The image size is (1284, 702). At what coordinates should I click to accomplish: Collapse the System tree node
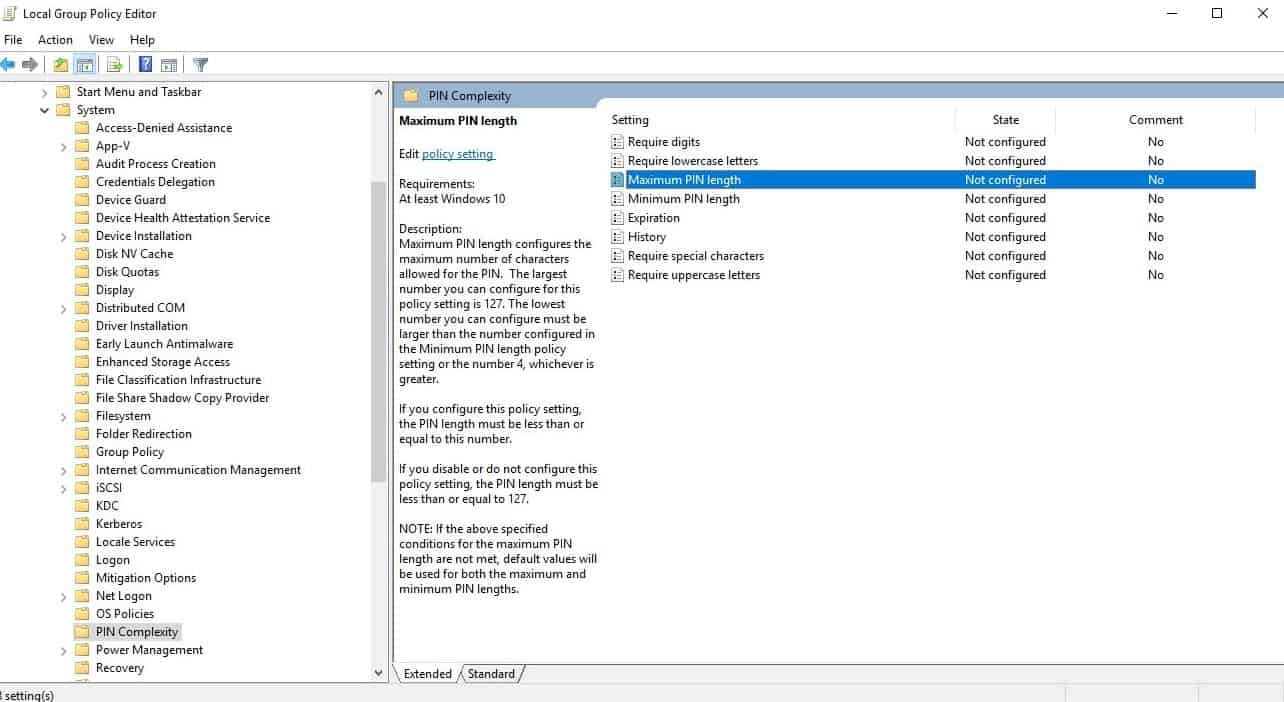point(45,110)
